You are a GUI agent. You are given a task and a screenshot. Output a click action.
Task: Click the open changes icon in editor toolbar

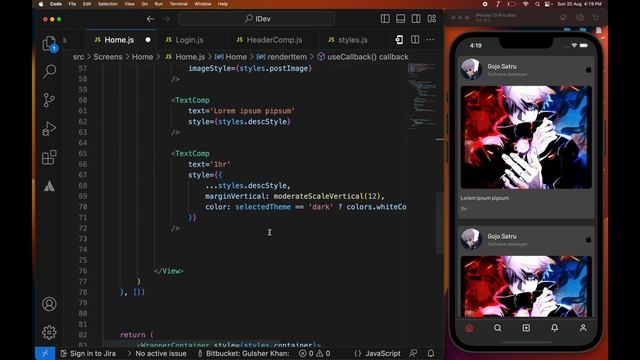(x=399, y=40)
